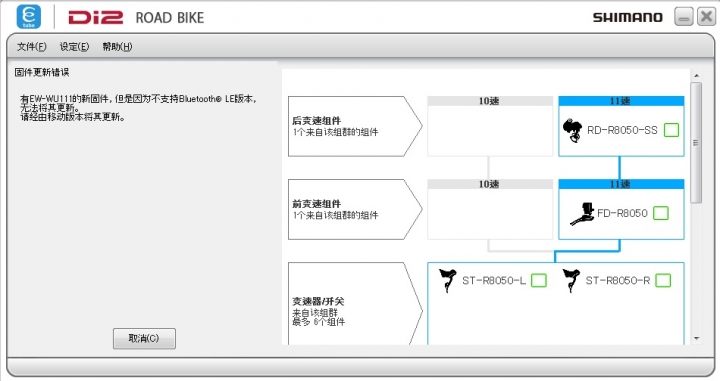Click the left shifter icon beside ST-R8050-L
Viewport: 720px width, 381px height.
(x=447, y=280)
